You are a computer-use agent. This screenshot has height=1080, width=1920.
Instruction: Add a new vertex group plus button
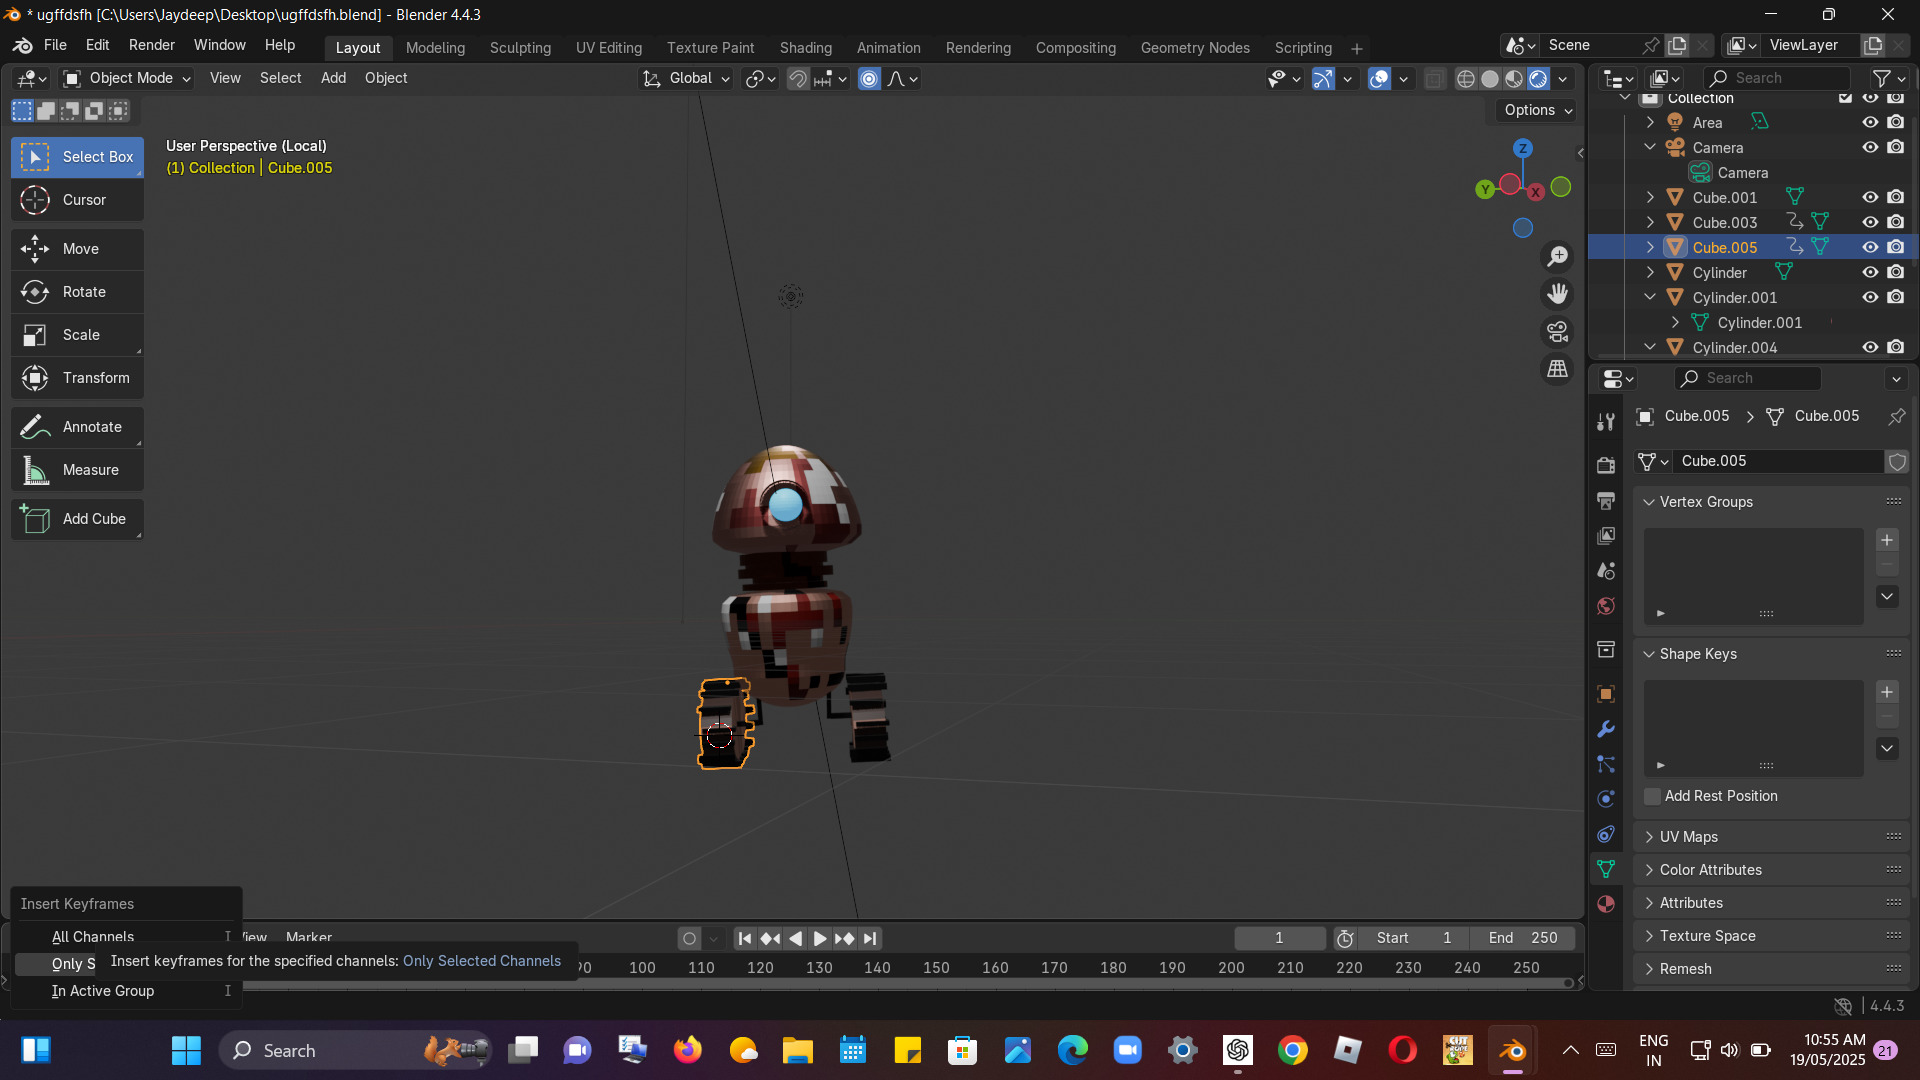[1886, 540]
